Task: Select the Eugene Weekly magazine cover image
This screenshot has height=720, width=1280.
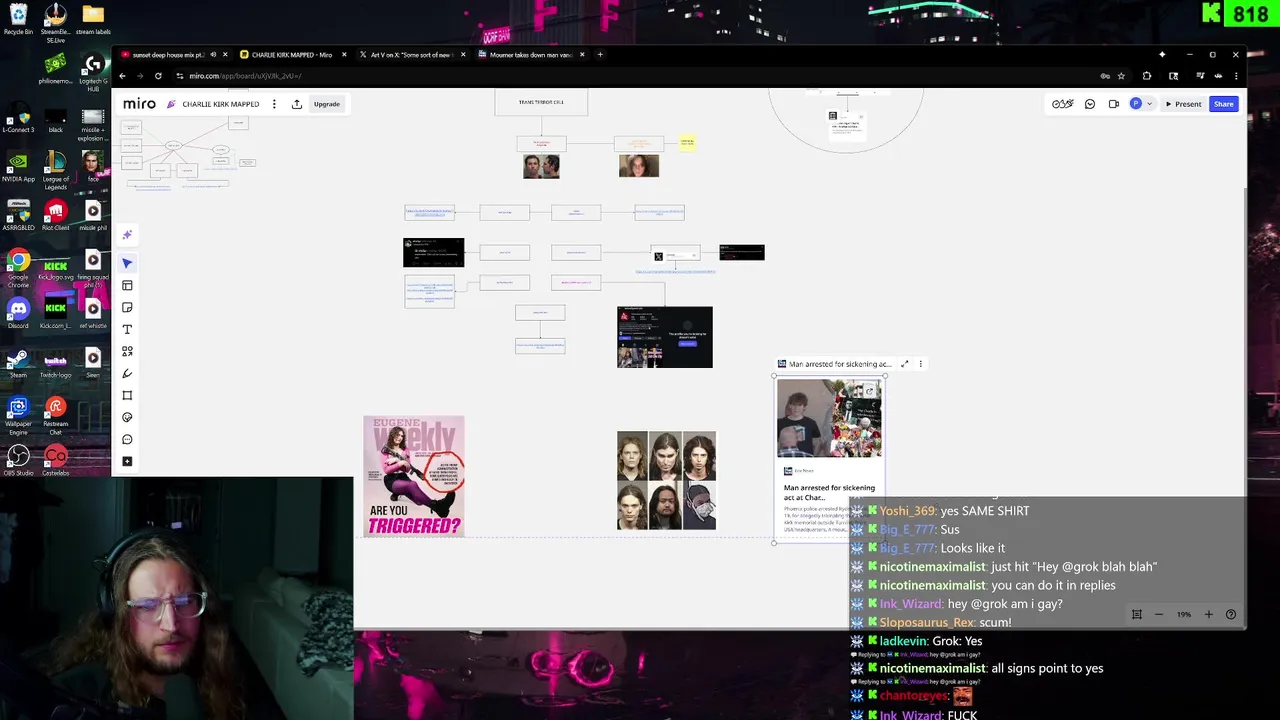Action: coord(414,476)
